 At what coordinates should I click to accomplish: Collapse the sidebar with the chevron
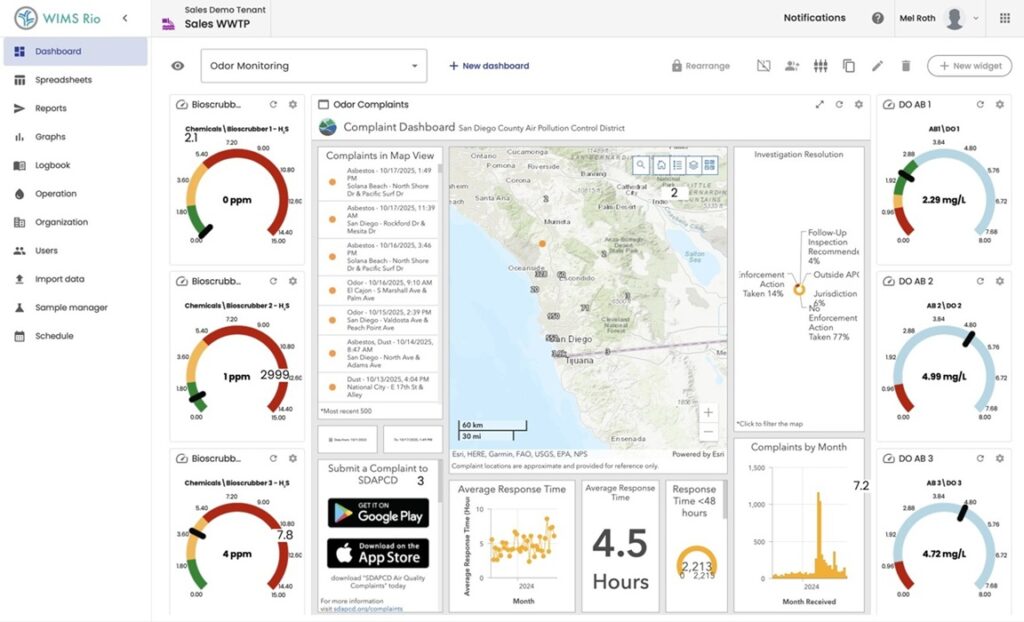[x=125, y=18]
